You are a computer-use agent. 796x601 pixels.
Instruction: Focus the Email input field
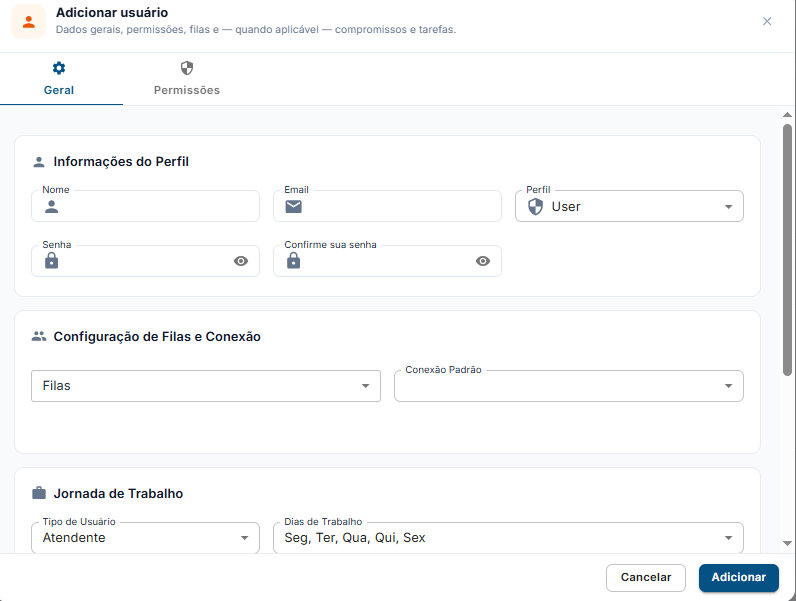387,206
